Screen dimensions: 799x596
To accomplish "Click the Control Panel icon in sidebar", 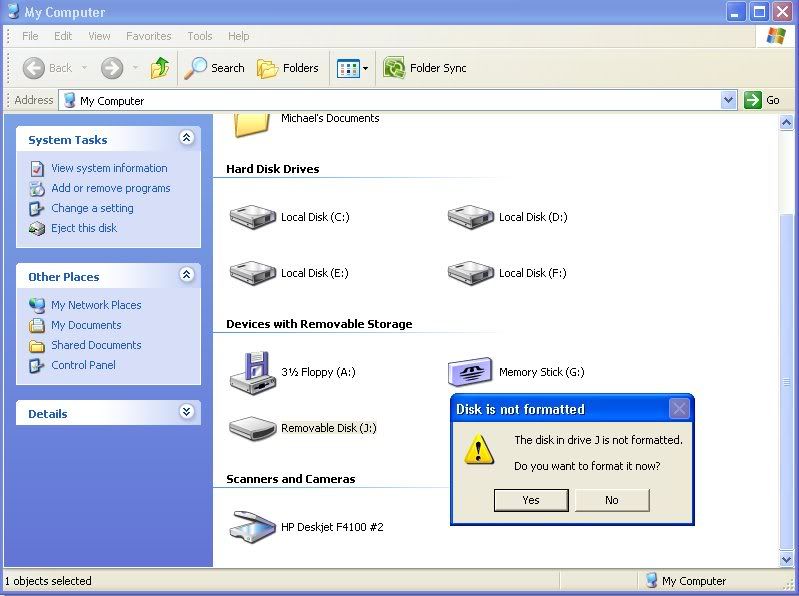I will 37,365.
